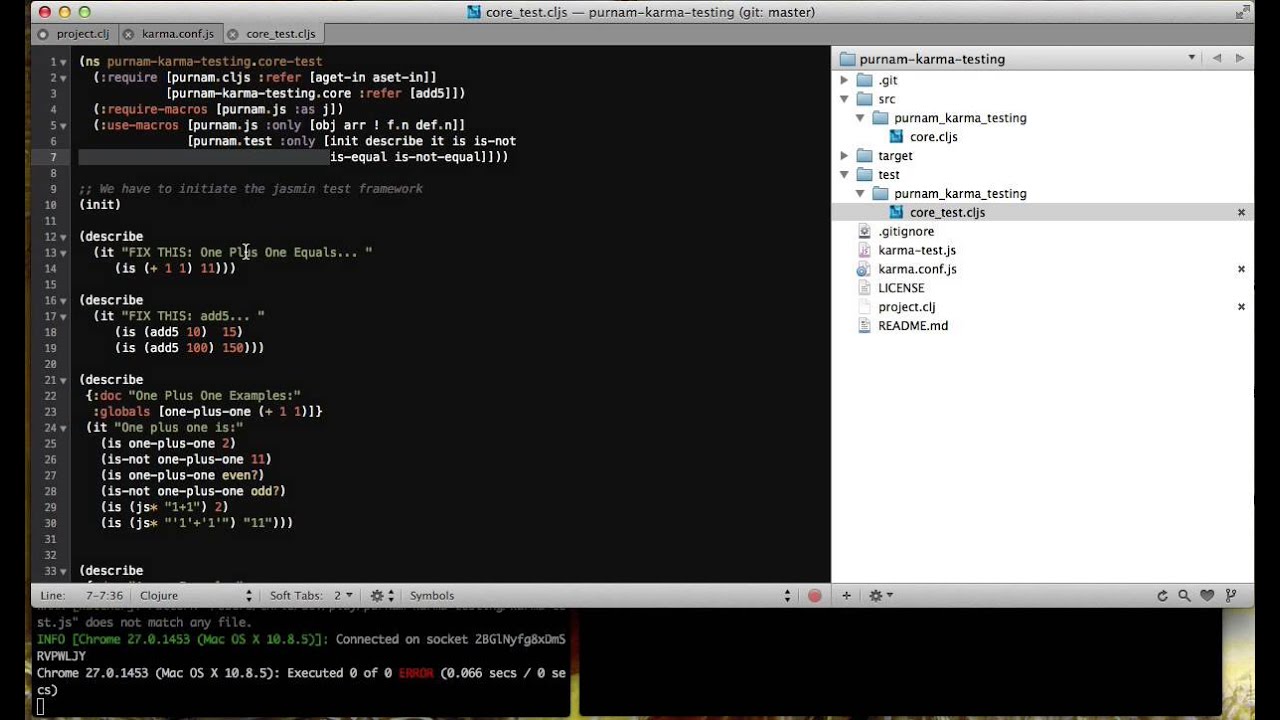
Task: Open project.clj from file browser
Action: [x=906, y=307]
